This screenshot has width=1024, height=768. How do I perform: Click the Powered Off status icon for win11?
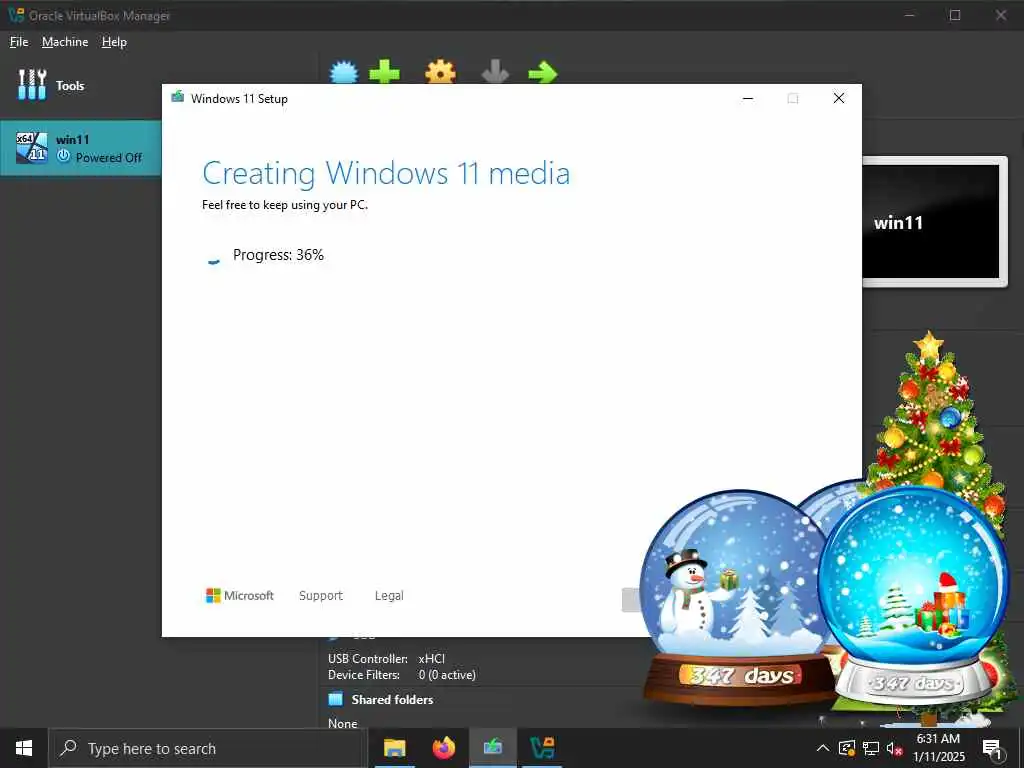pyautogui.click(x=63, y=157)
